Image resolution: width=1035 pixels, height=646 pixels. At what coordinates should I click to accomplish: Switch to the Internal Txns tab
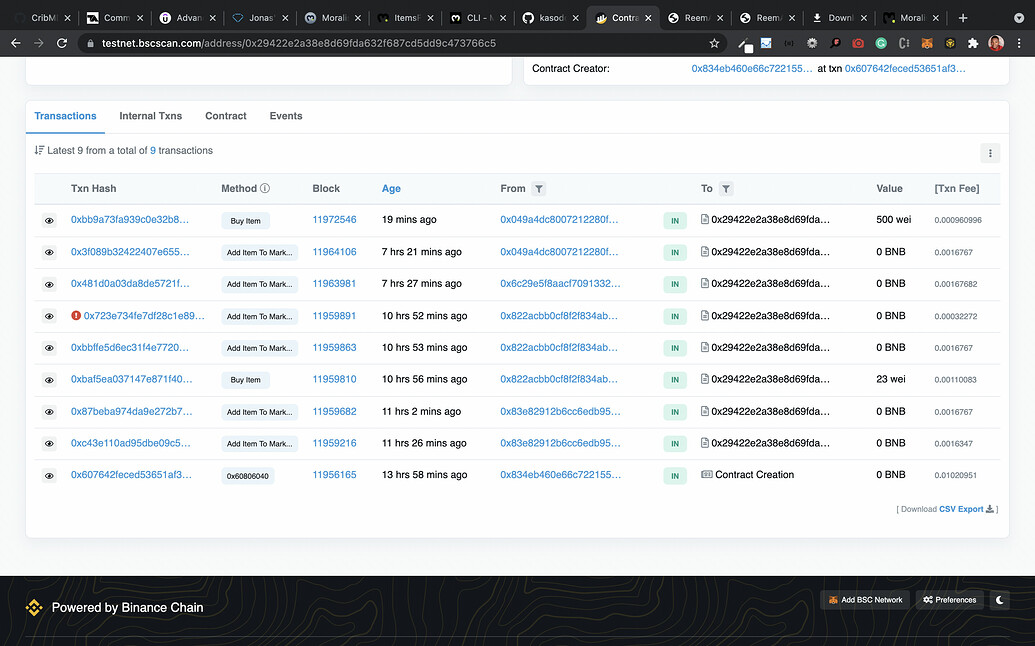click(x=150, y=116)
